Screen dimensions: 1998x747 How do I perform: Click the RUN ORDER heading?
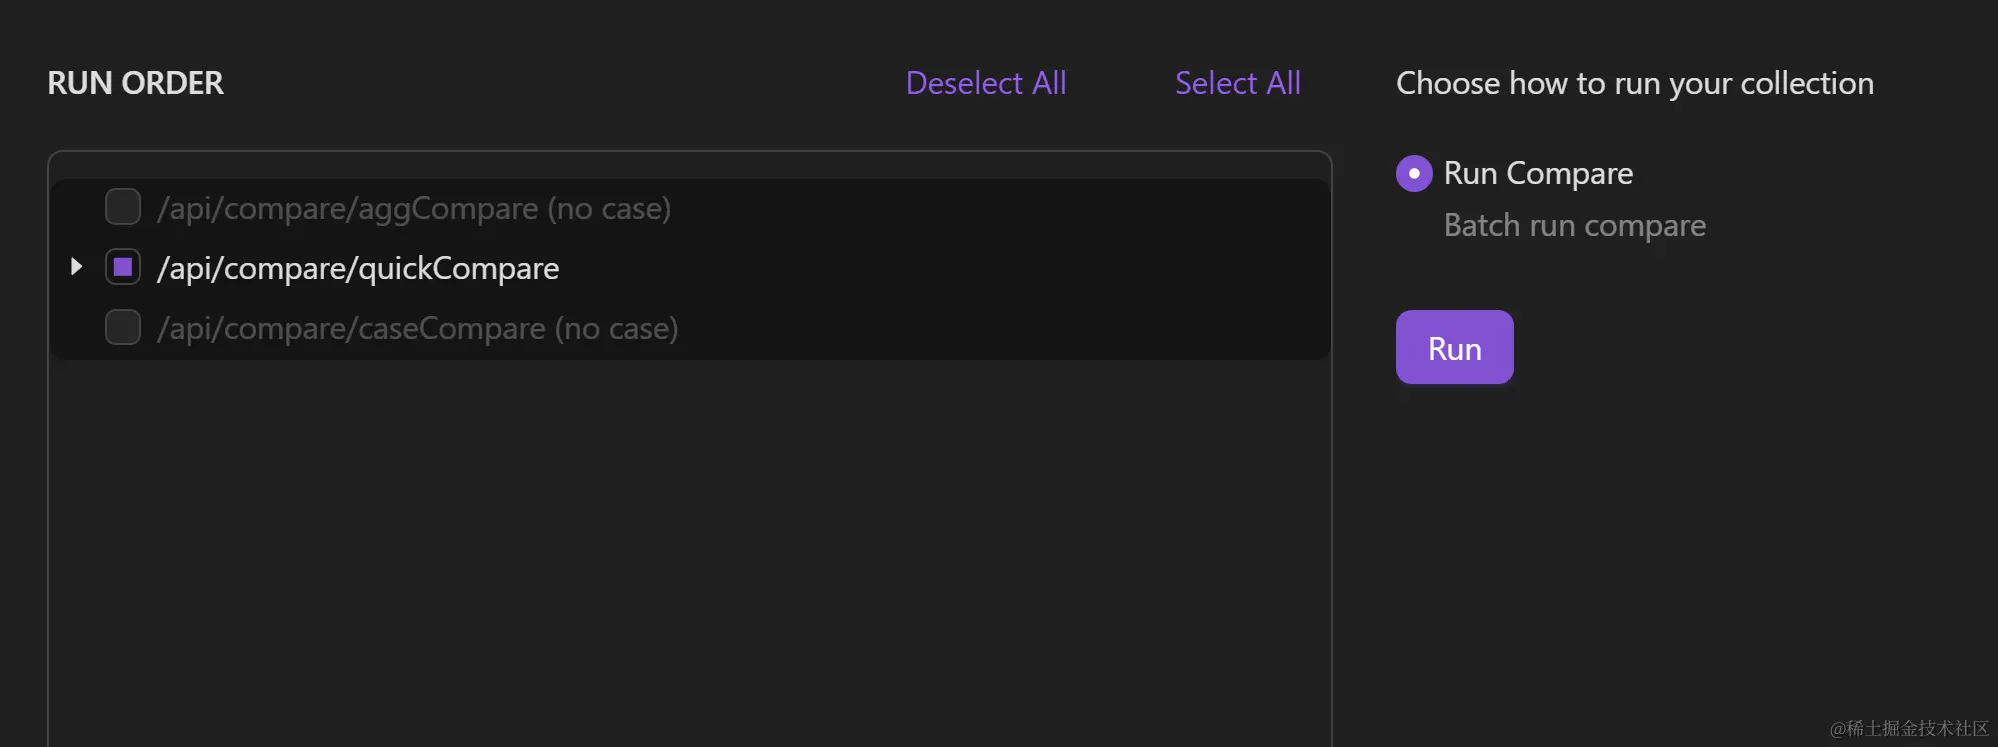click(135, 83)
